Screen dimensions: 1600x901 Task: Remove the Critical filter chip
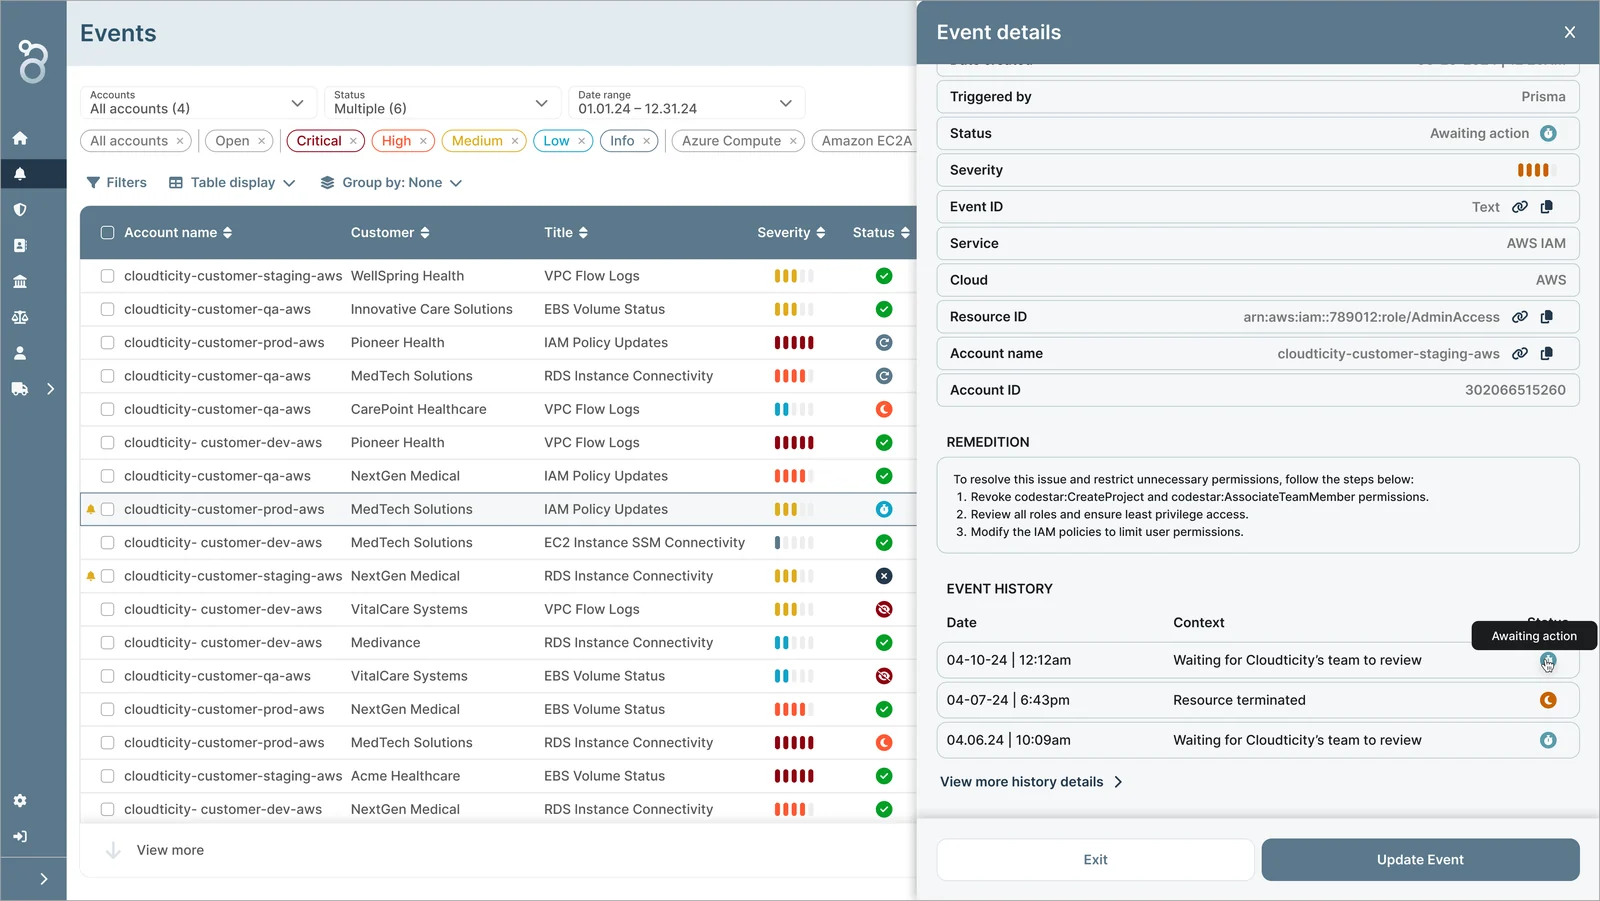(x=353, y=141)
